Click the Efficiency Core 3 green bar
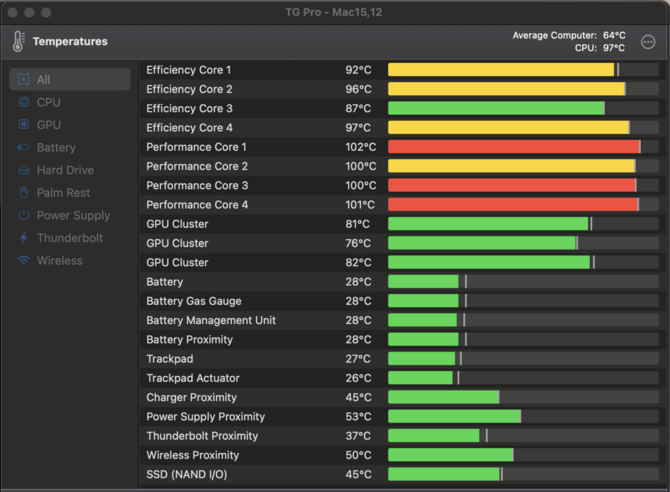This screenshot has height=492, width=670. pos(496,108)
